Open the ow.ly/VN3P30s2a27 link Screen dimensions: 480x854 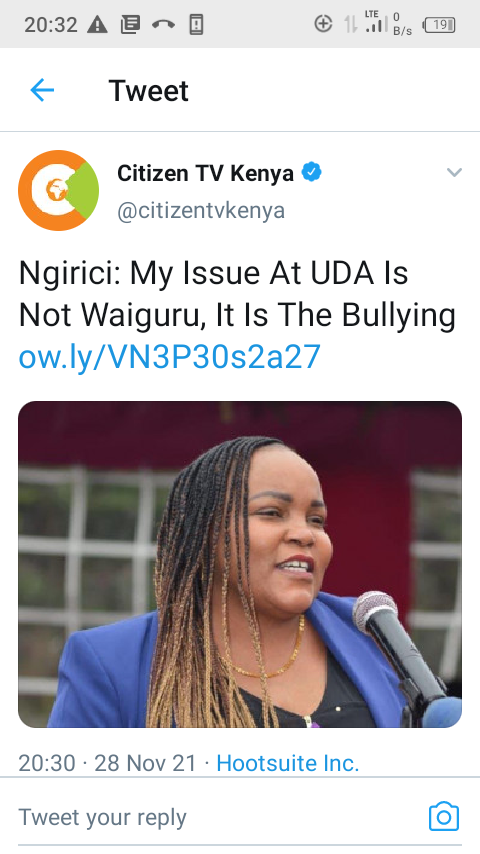169,357
